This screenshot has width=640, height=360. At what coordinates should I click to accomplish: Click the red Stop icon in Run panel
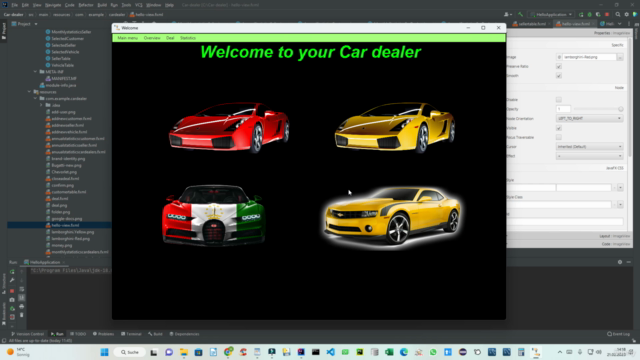point(12,291)
